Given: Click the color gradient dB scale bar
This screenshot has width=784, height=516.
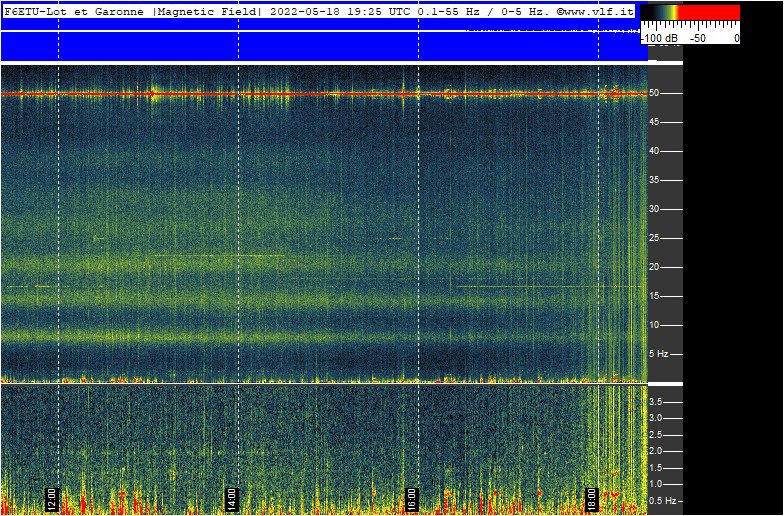Looking at the screenshot, I should (x=690, y=12).
